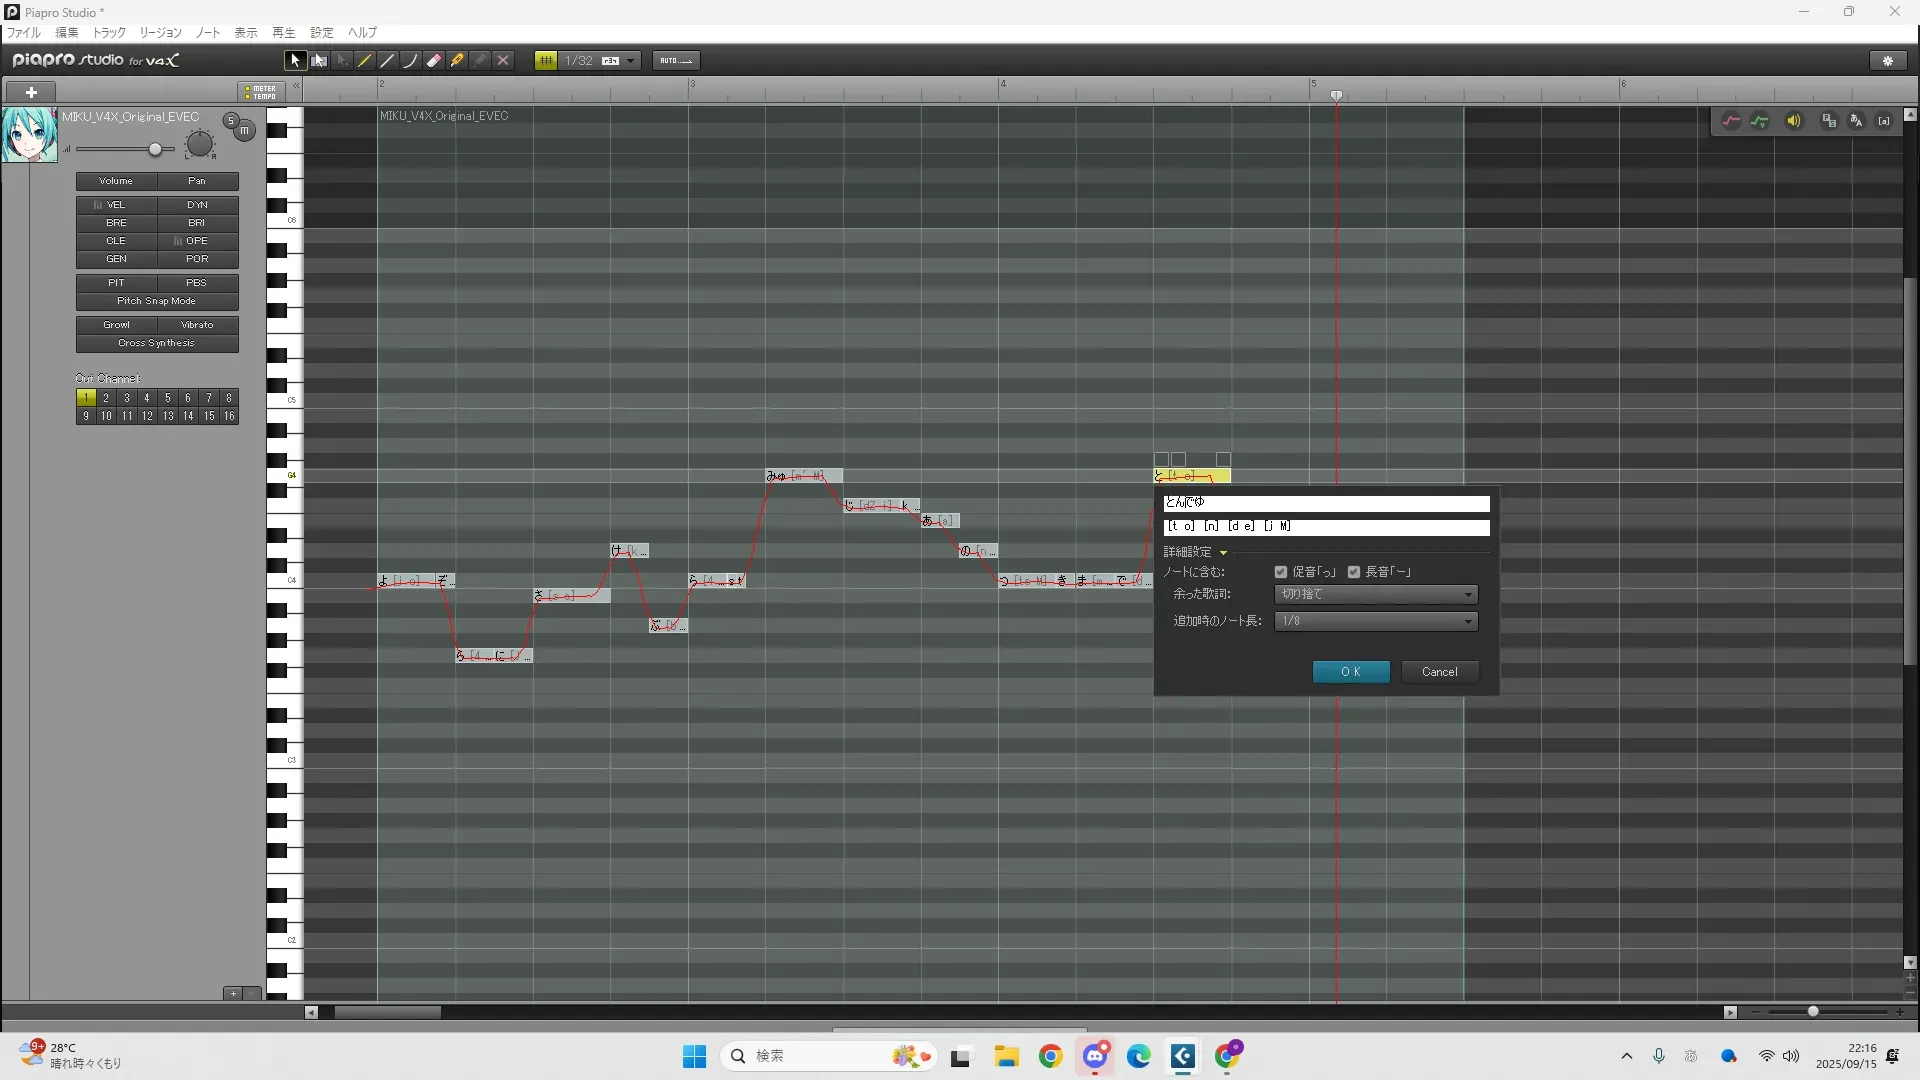The image size is (1920, 1080).
Task: Click the track volume slider knob
Action: click(155, 150)
